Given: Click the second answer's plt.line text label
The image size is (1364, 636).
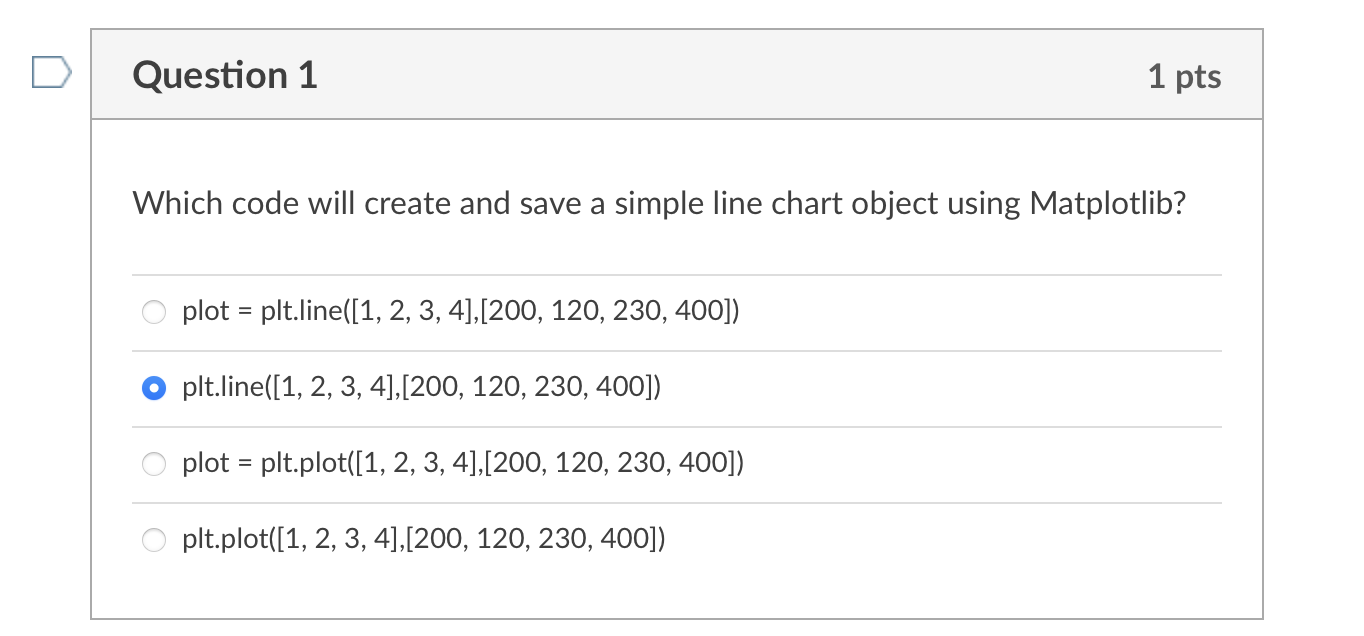Looking at the screenshot, I should pyautogui.click(x=422, y=387).
